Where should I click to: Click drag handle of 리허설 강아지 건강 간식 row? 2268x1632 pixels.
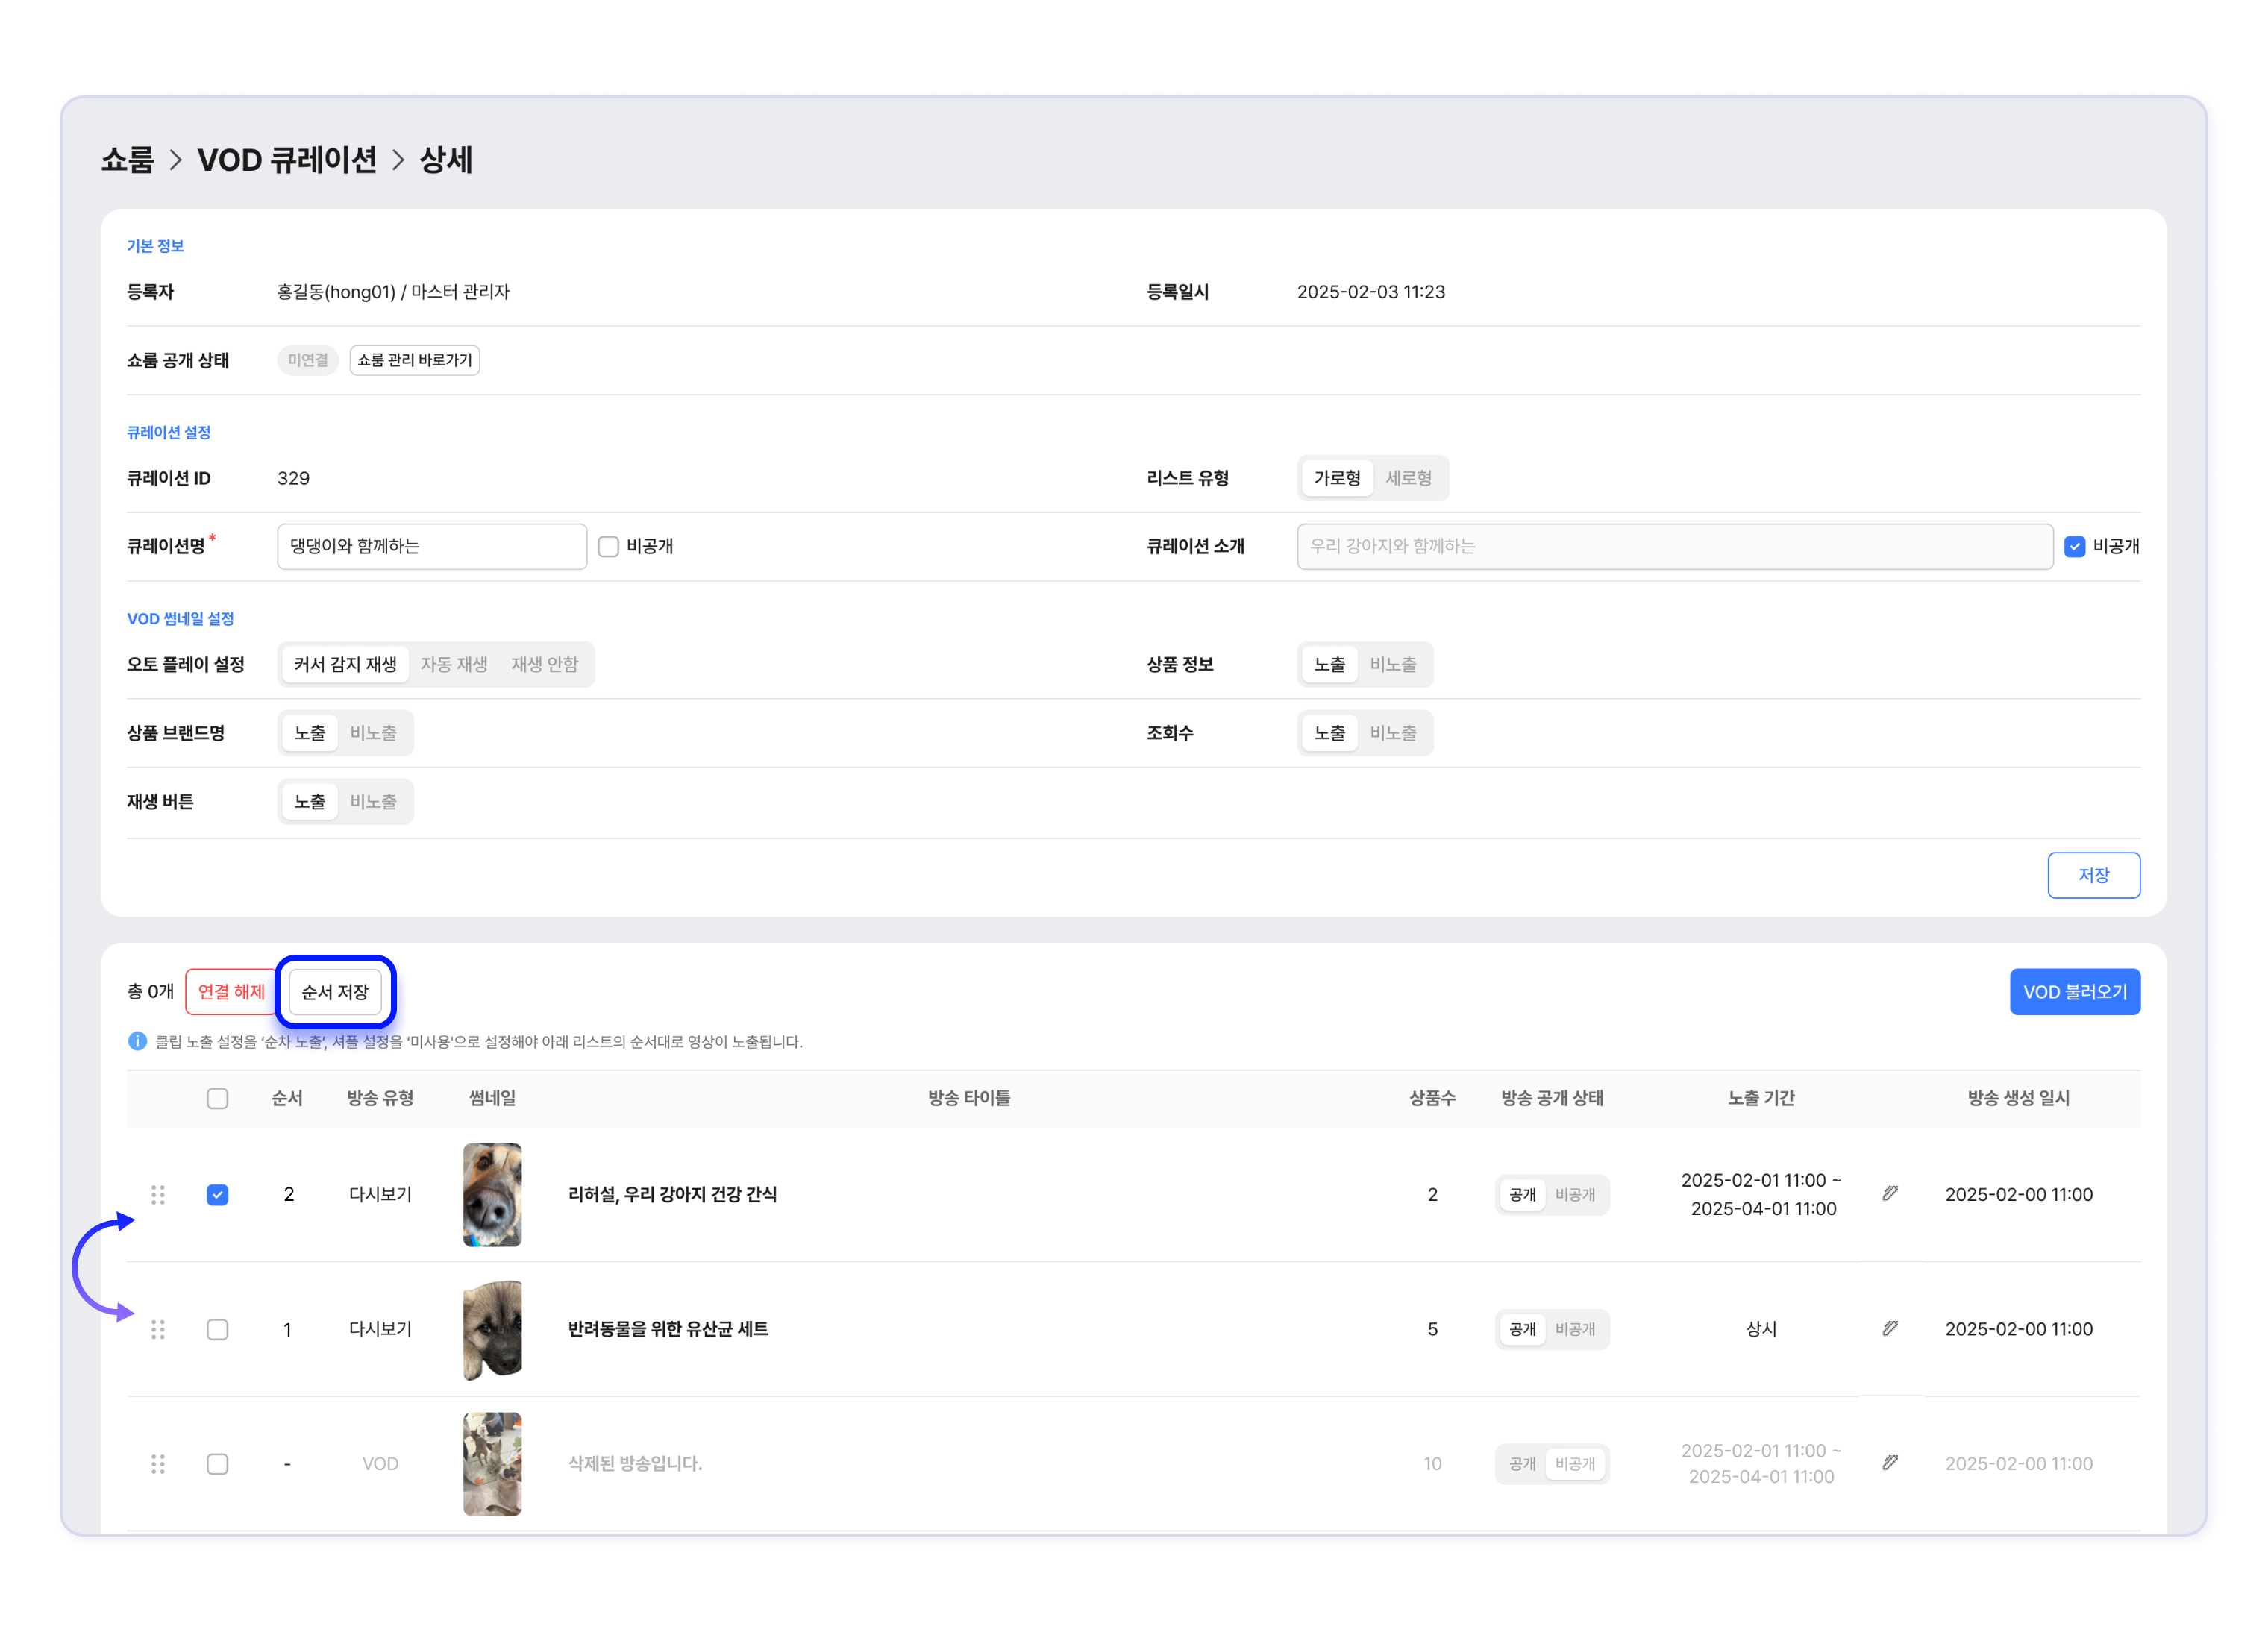pos(158,1194)
